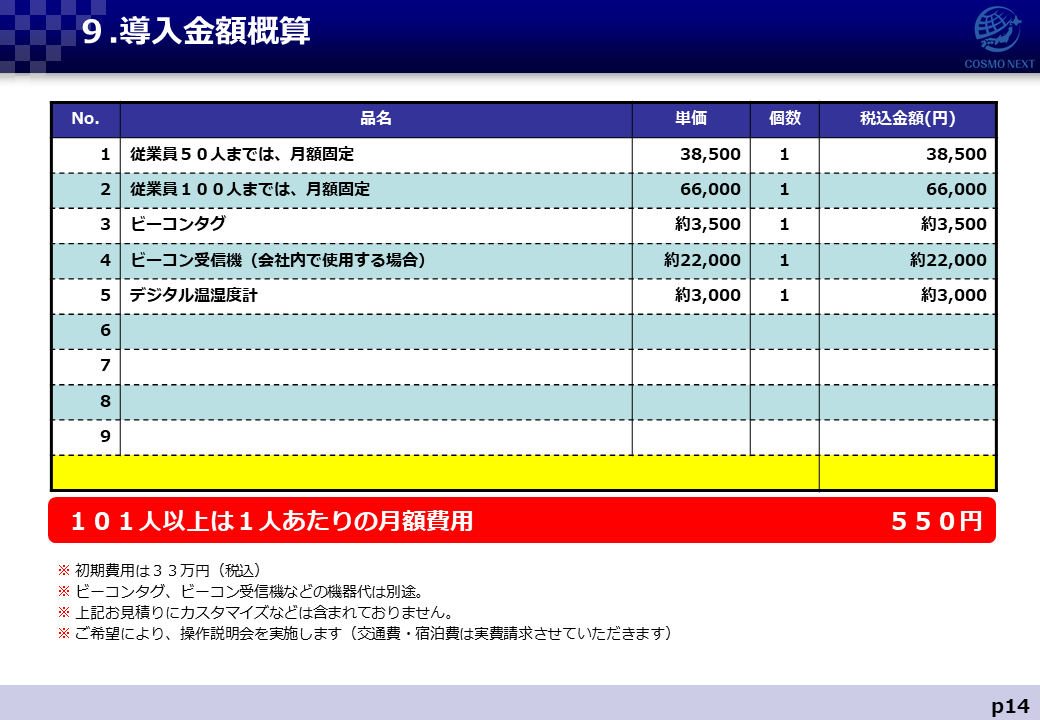This screenshot has width=1040, height=720.
Task: Click the 税込金額 value 38,500 for 50人 plan
Action: click(956, 154)
